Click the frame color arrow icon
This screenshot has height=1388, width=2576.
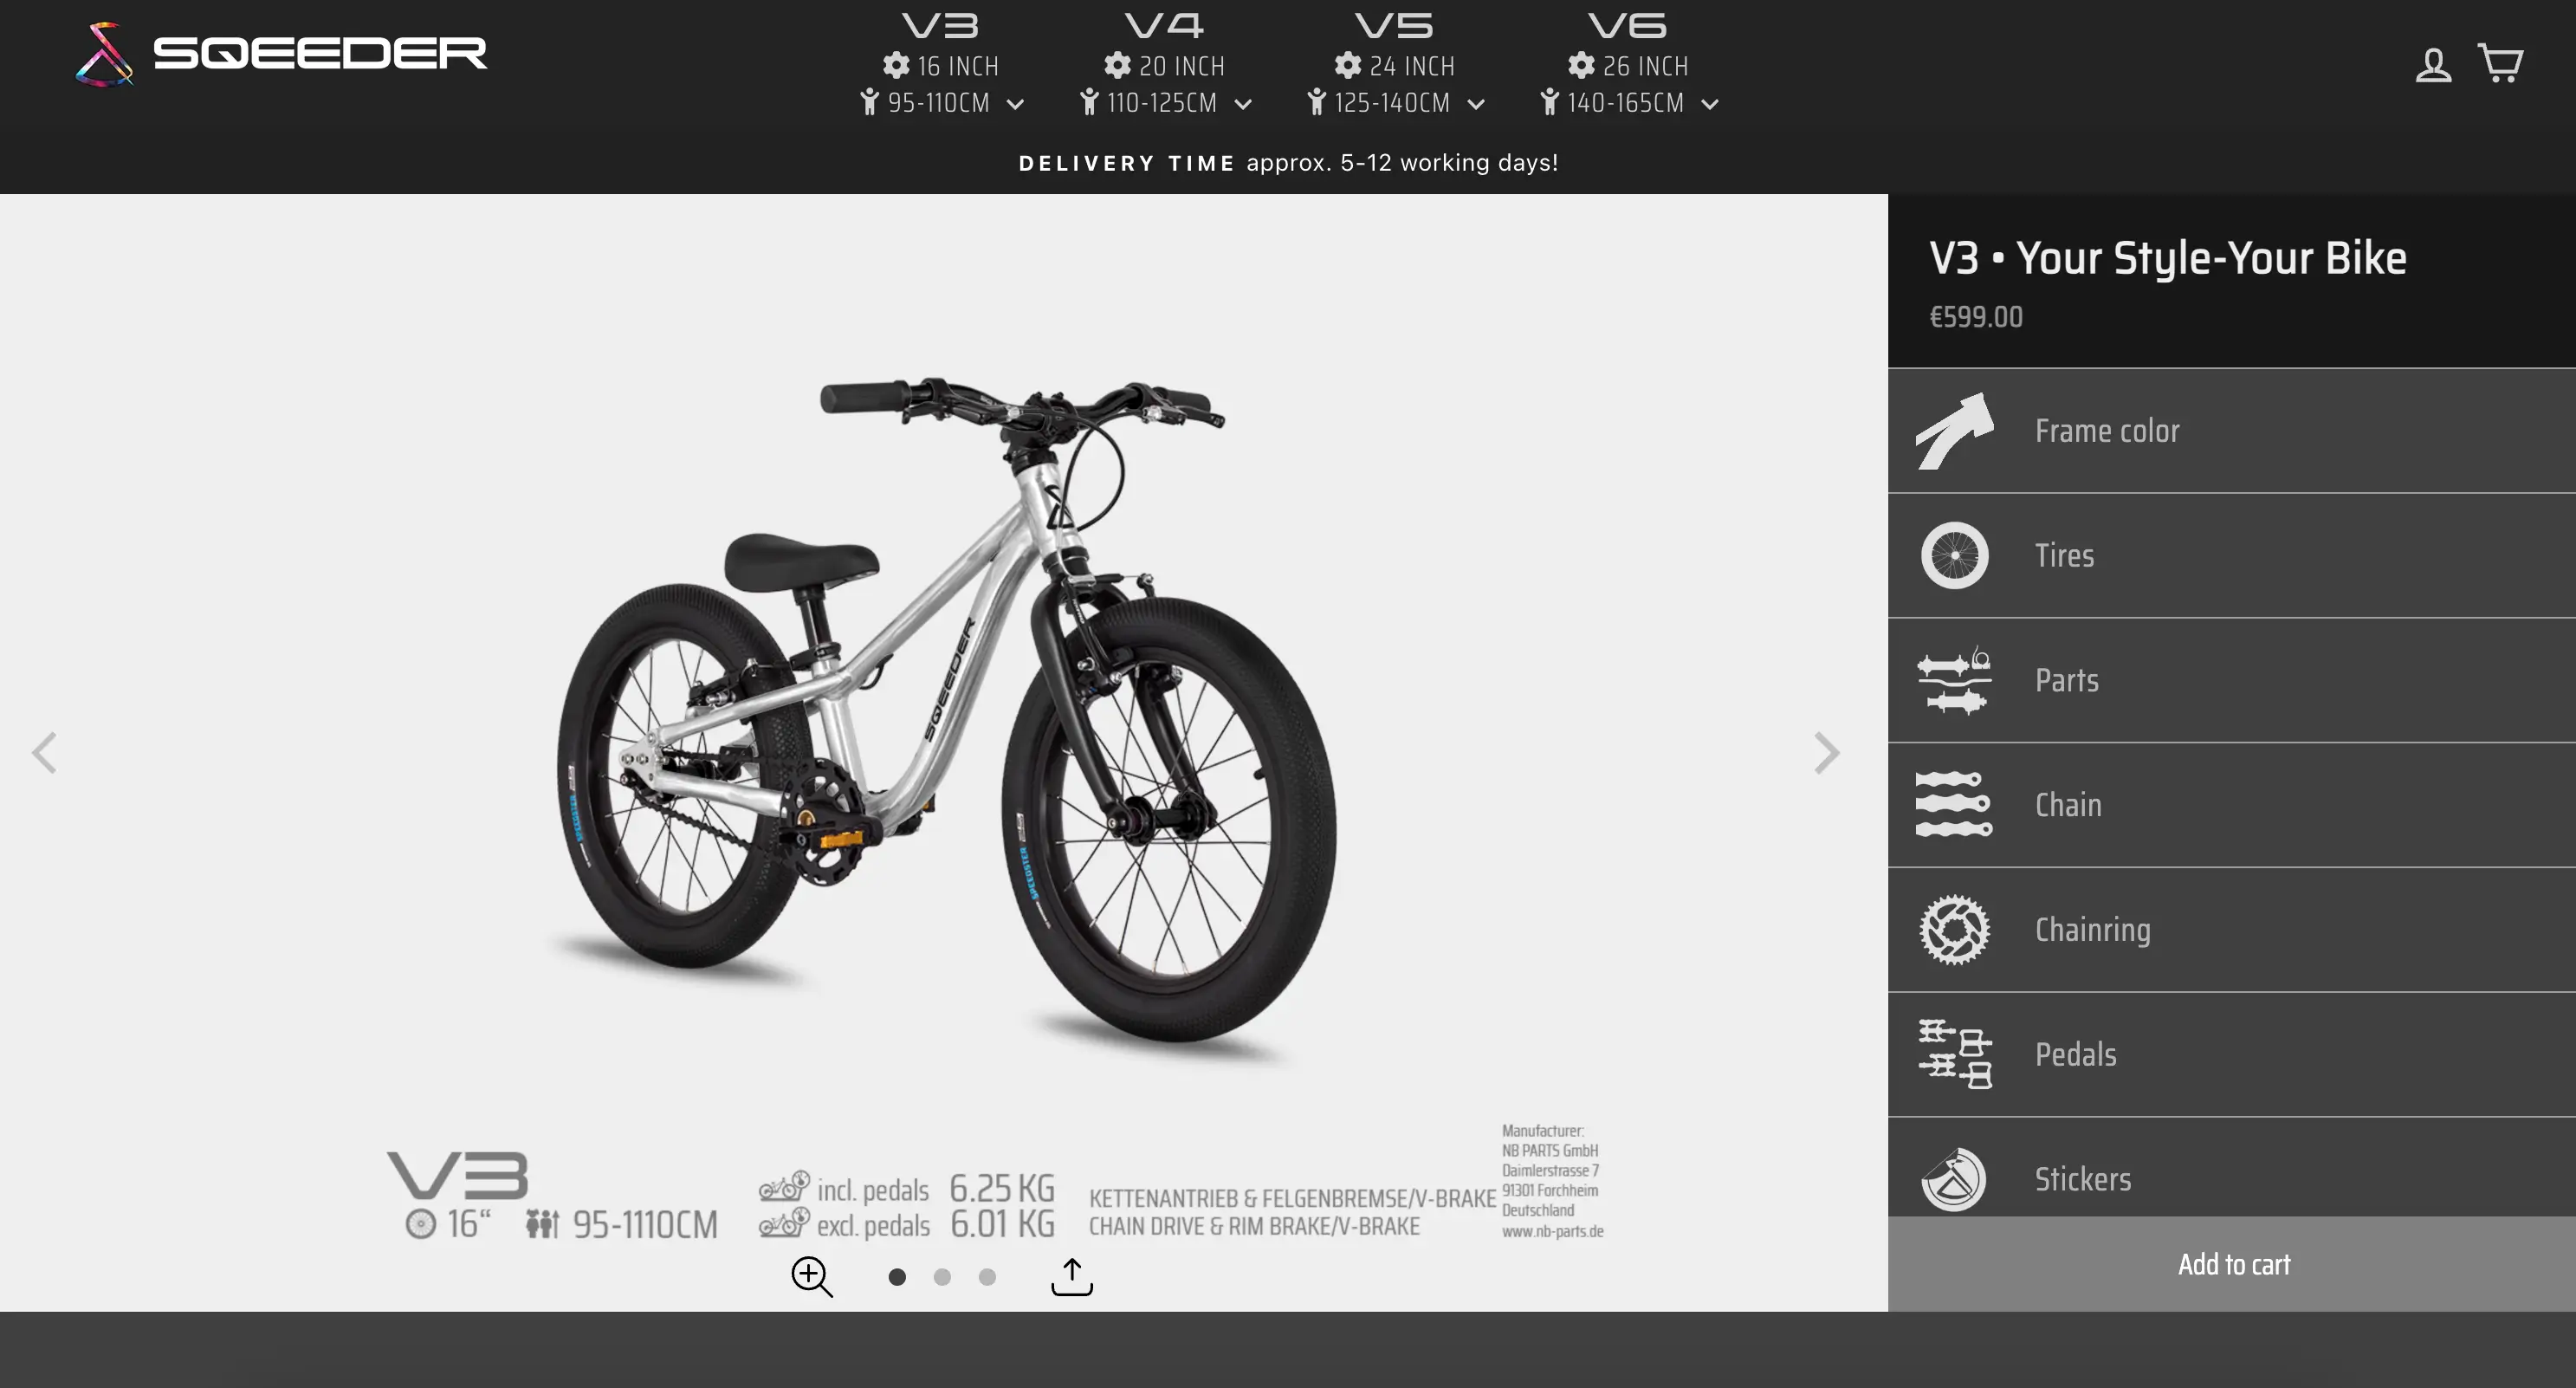click(x=1954, y=431)
